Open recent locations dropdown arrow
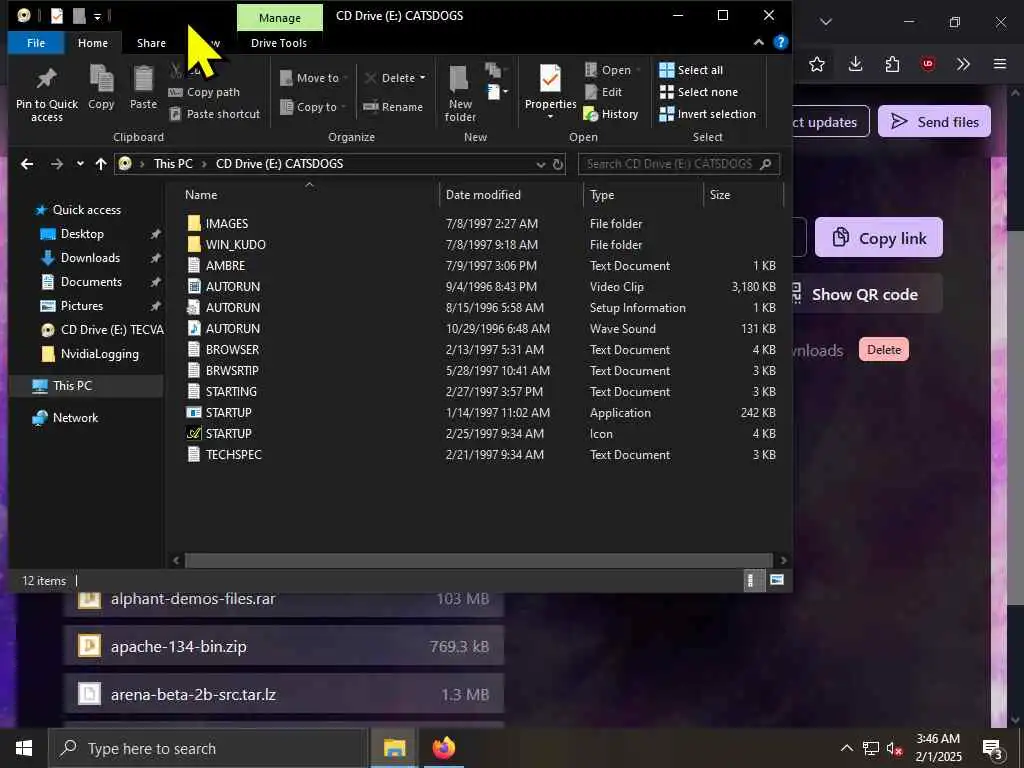Viewport: 1024px width, 768px height. (80, 164)
